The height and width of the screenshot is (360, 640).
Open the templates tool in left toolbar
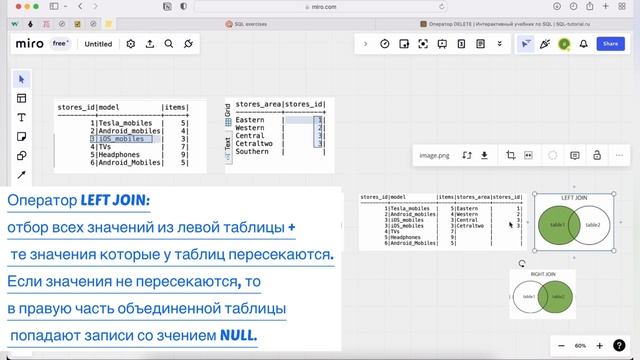[x=22, y=98]
